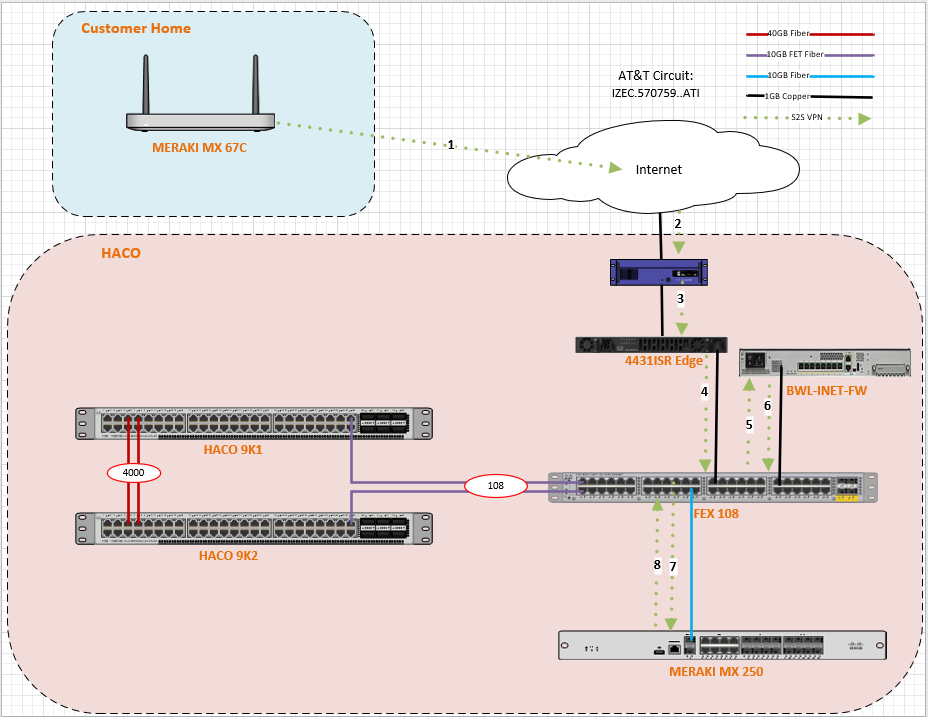Click the HACO container title label

point(121,253)
